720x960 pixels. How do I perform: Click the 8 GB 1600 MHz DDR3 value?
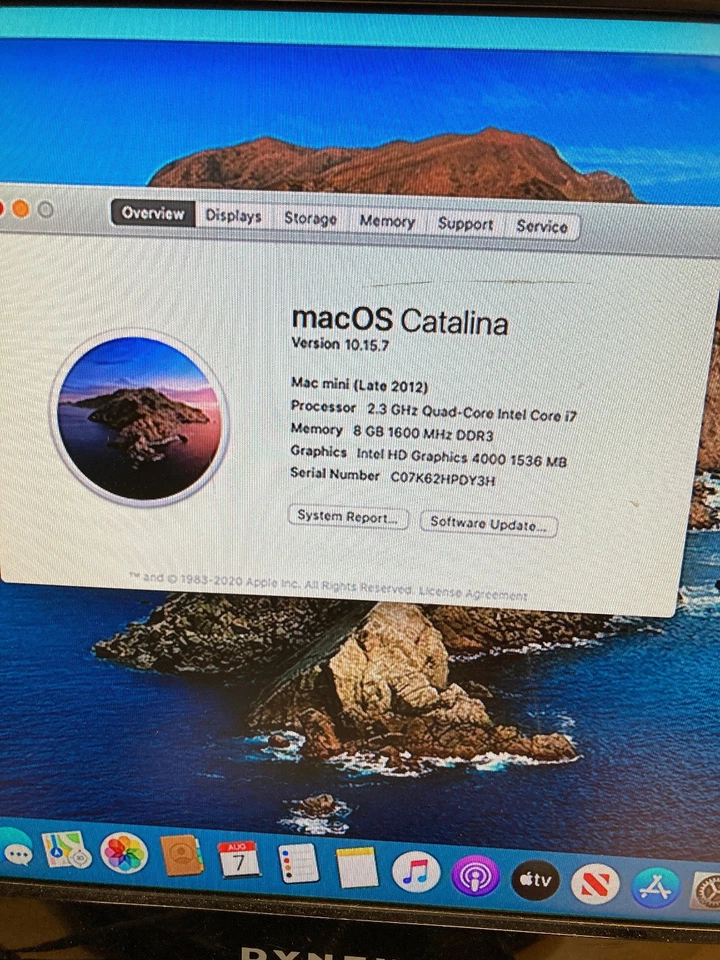423,433
